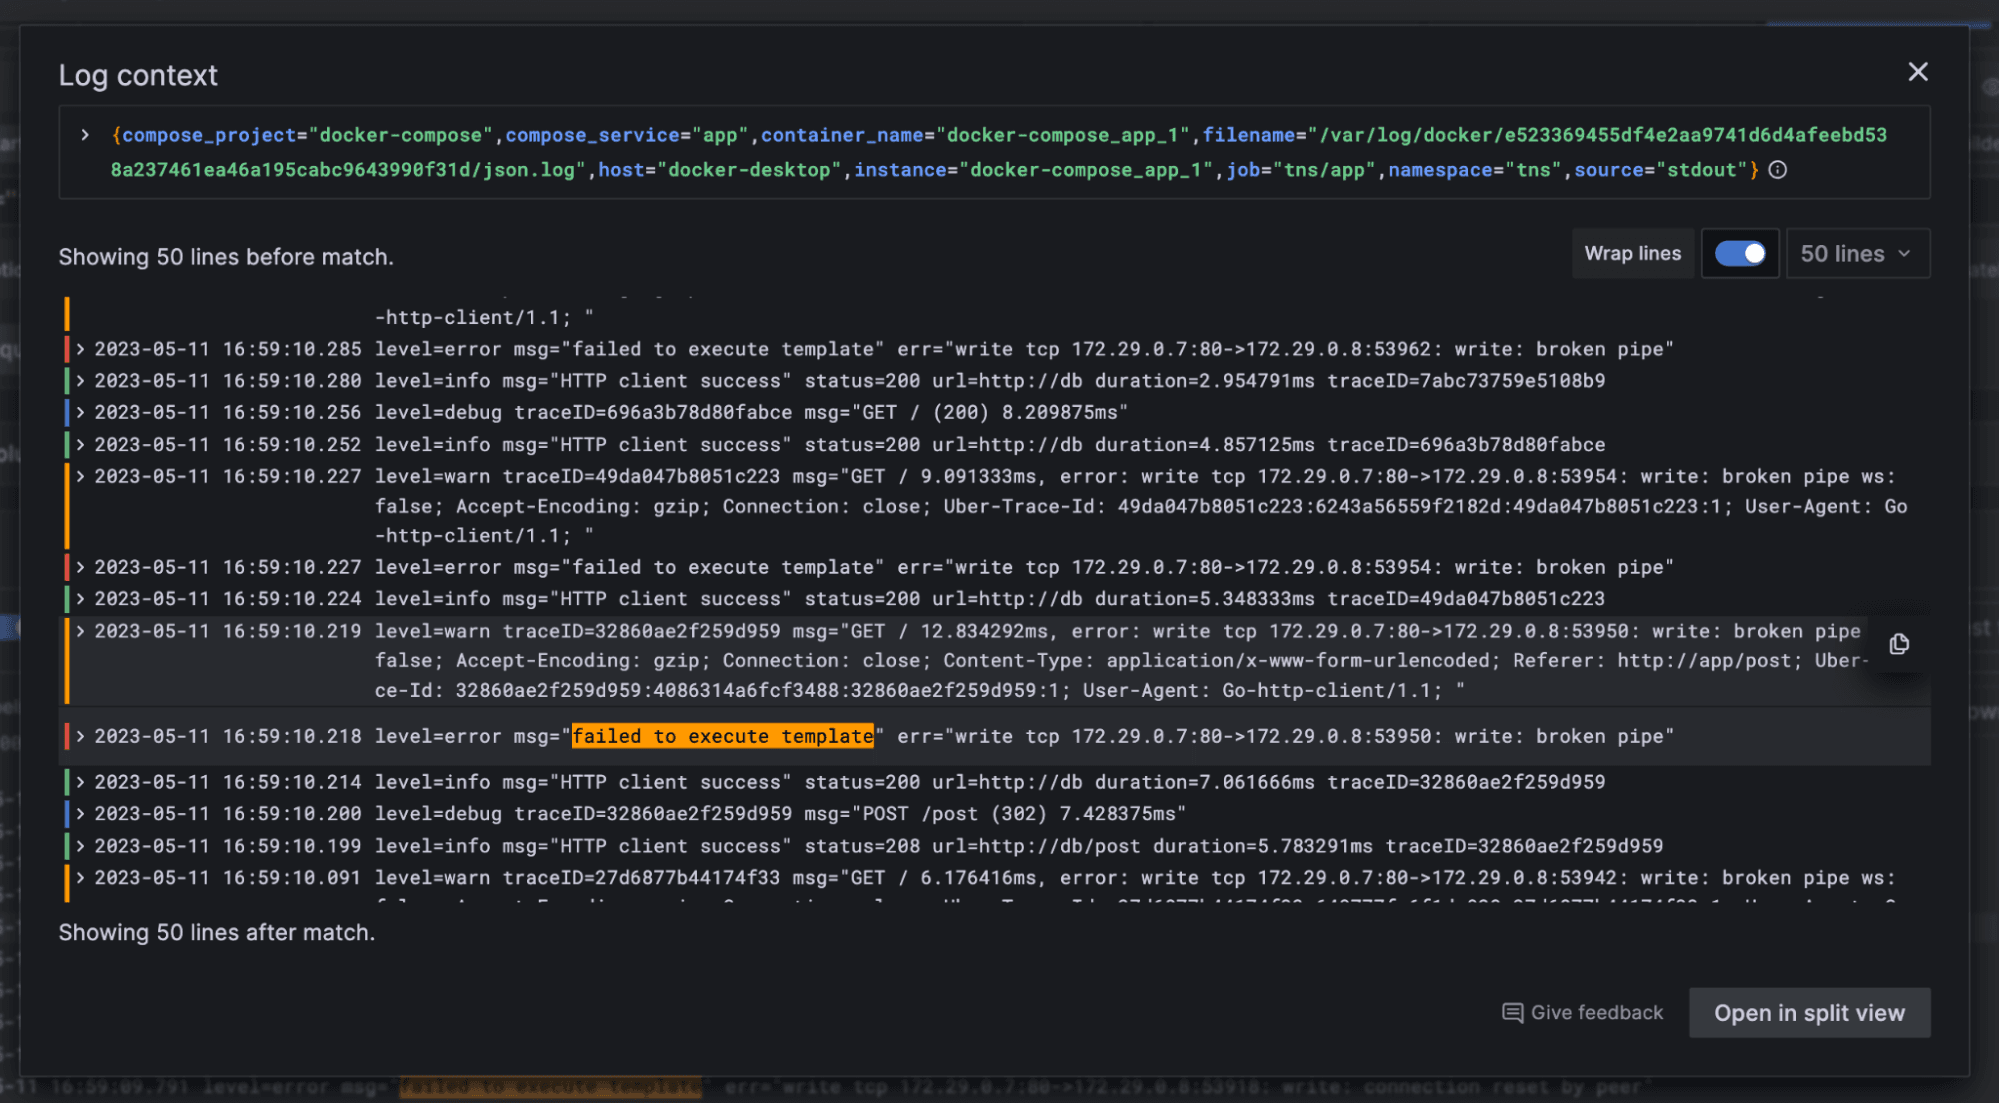Click namespace="tns" label
Screen dimensions: 1999x1103
pyautogui.click(x=1475, y=170)
